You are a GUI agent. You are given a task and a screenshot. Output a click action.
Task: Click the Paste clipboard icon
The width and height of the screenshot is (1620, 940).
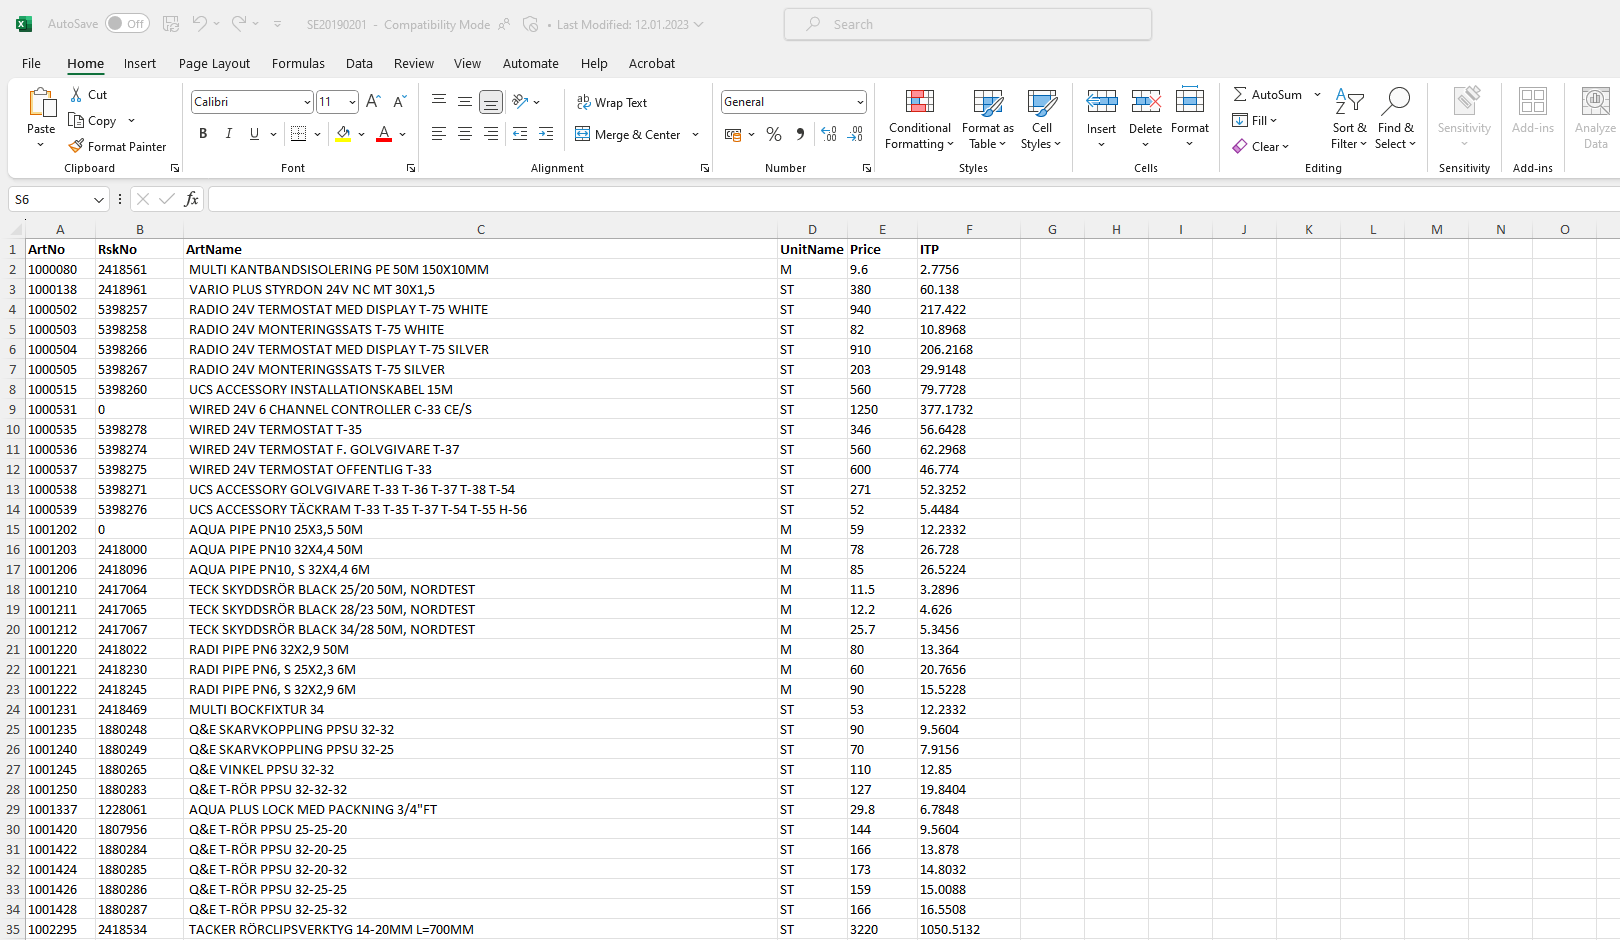41,103
